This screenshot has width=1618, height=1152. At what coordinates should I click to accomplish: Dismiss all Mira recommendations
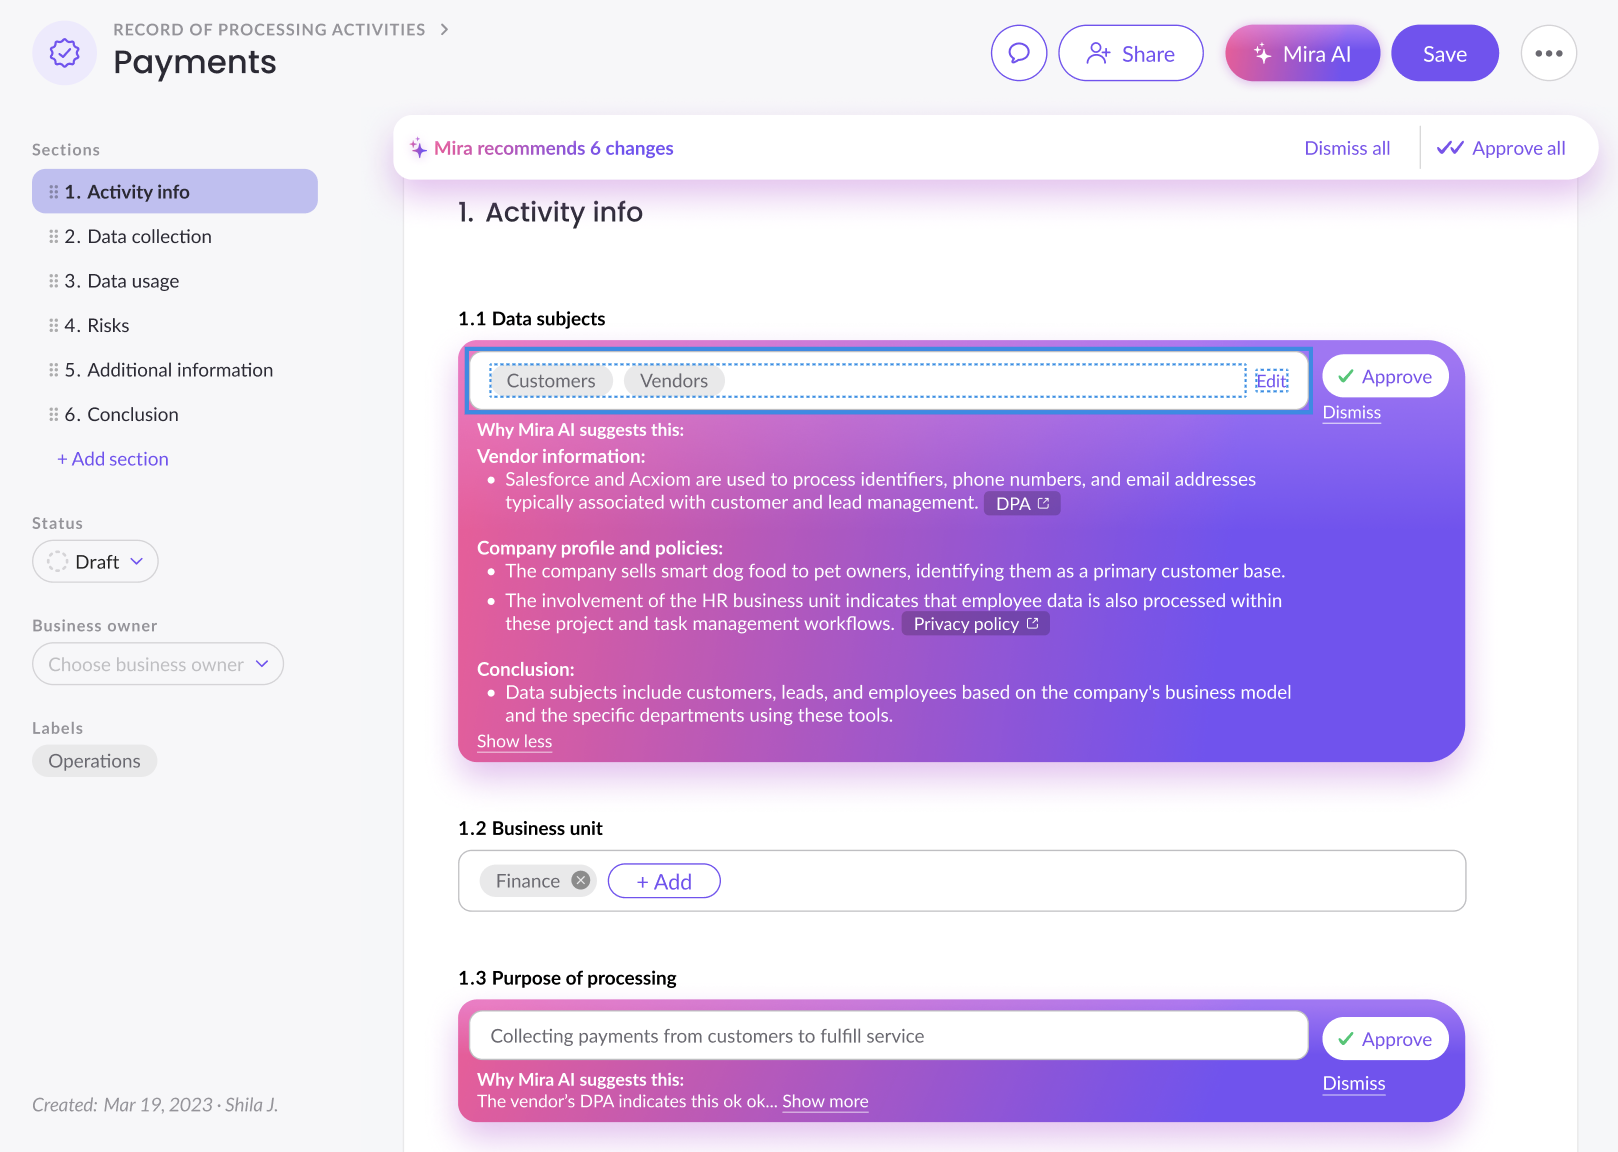1347,148
